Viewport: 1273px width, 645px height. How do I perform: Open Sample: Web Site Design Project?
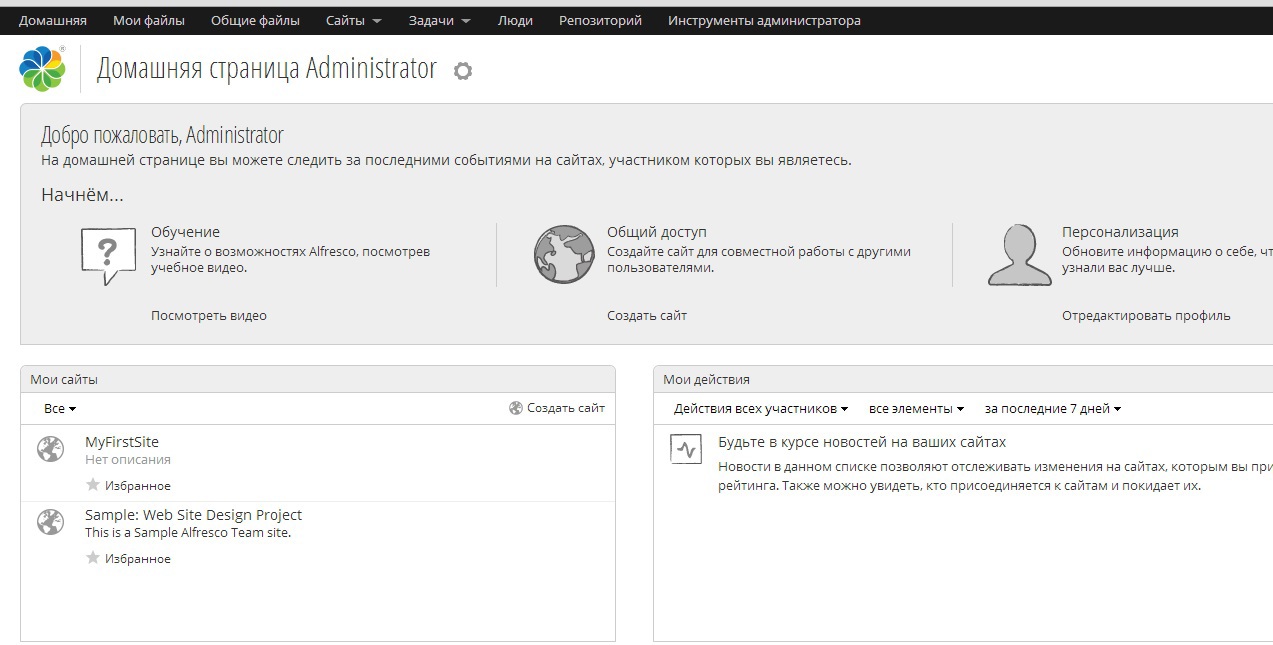point(192,514)
